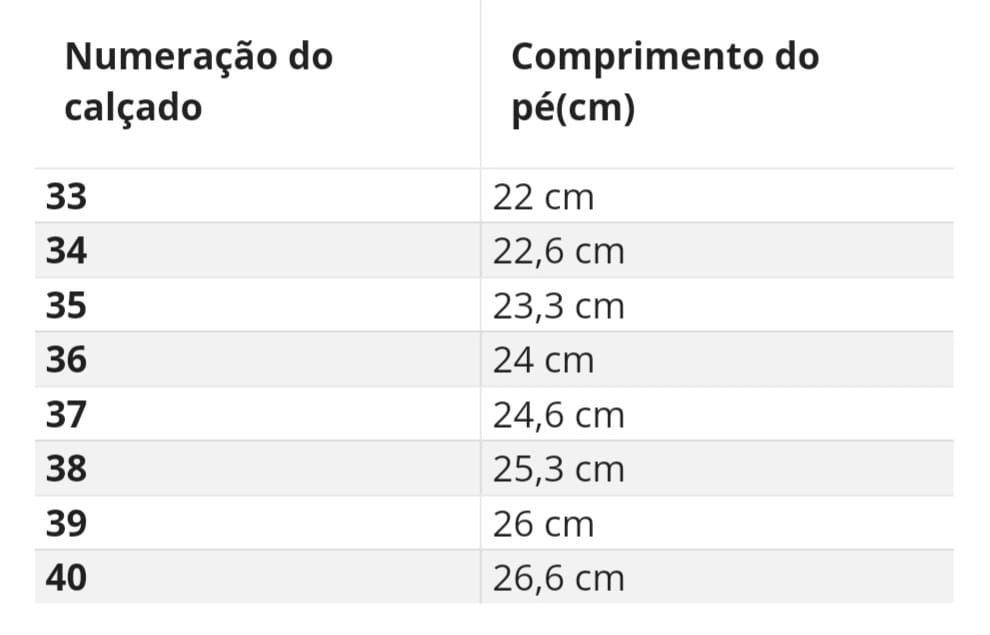990x635 pixels.
Task: Select shoe size 34 cell
Action: (67, 251)
